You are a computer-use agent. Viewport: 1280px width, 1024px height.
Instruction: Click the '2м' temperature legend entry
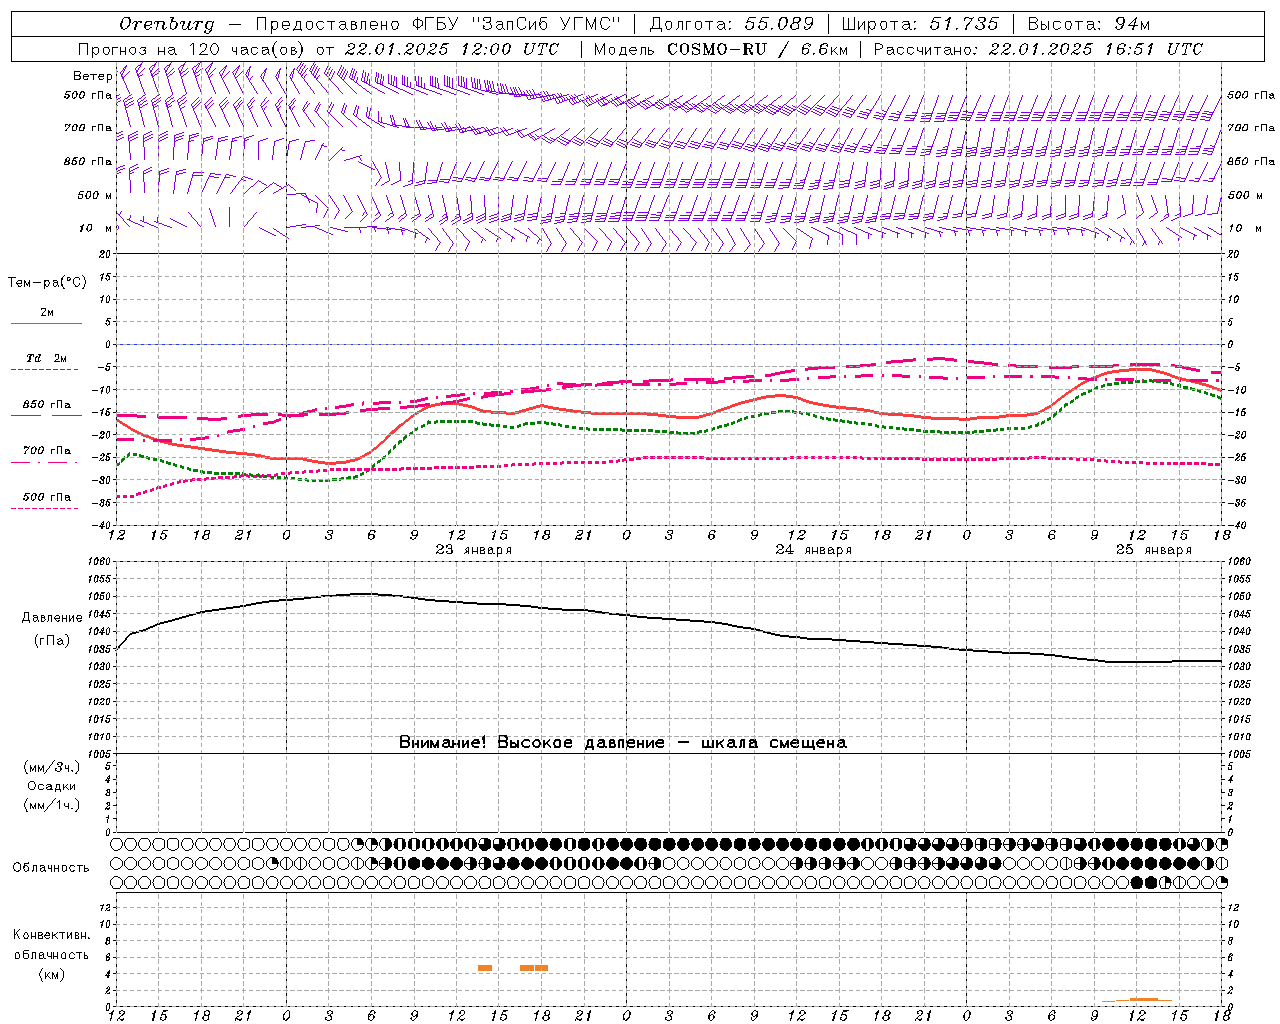(47, 313)
